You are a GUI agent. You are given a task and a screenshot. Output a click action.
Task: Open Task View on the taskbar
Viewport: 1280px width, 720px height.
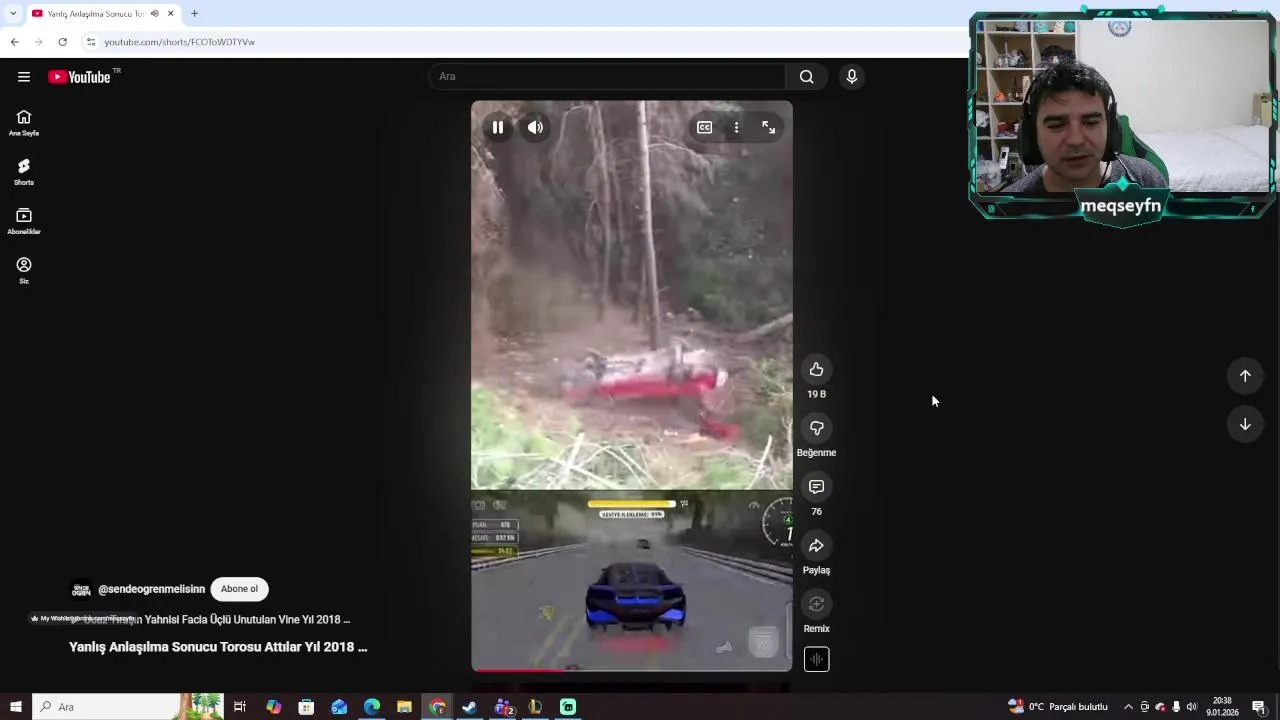click(240, 707)
